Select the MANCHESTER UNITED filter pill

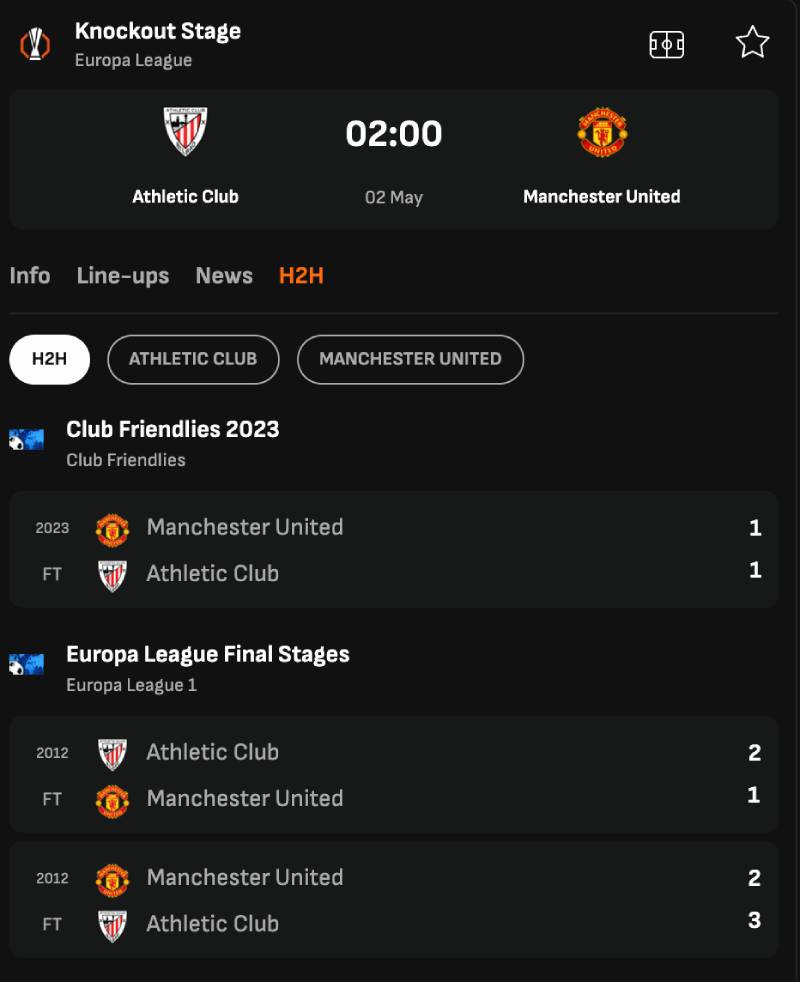[410, 359]
